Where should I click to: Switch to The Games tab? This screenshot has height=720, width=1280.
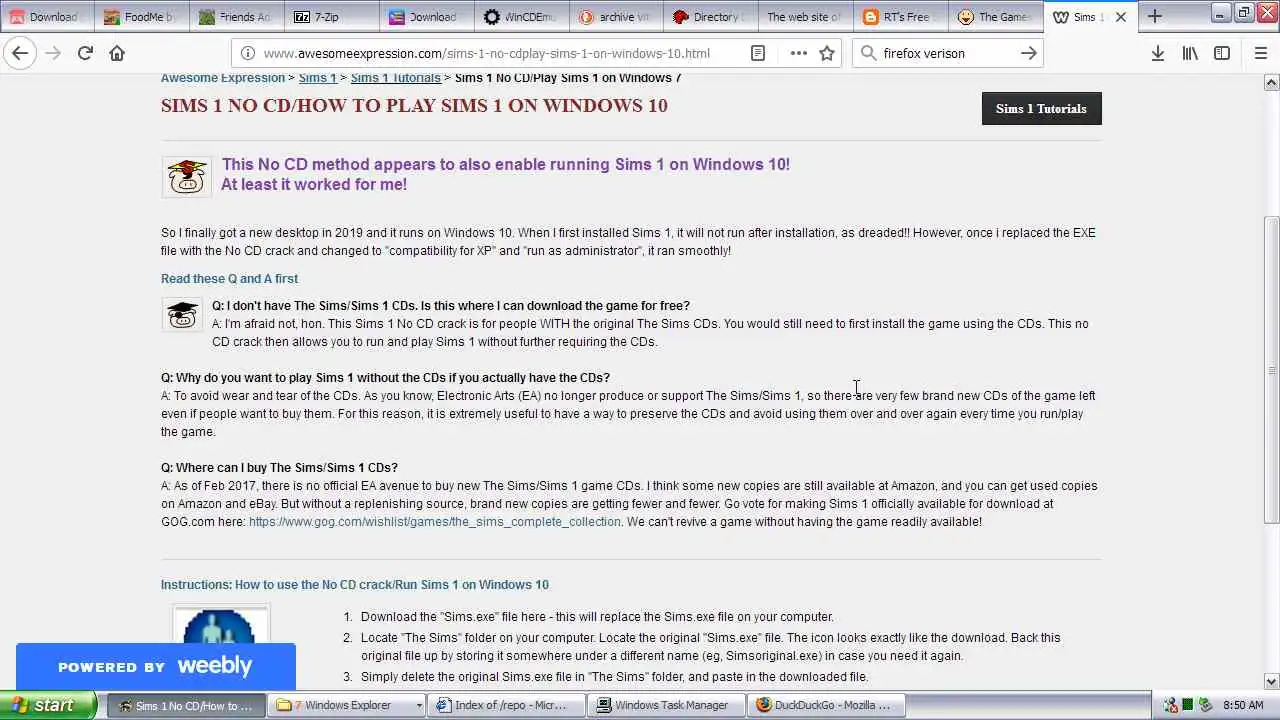coord(997,17)
